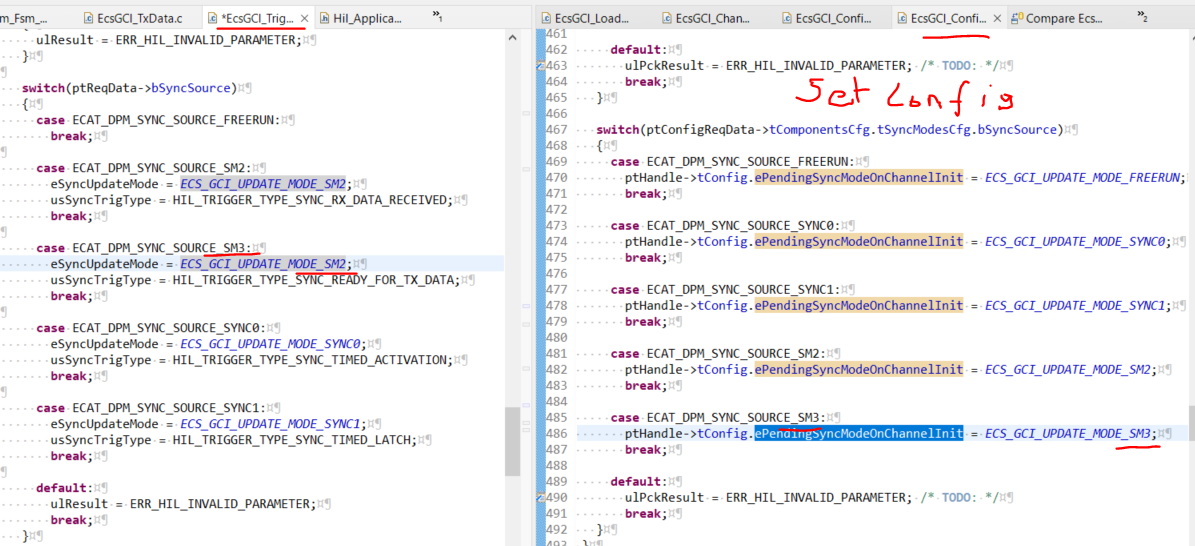Switch to the EcsGCI_TxData.c editor tab
1195x546 pixels.
coord(134,18)
